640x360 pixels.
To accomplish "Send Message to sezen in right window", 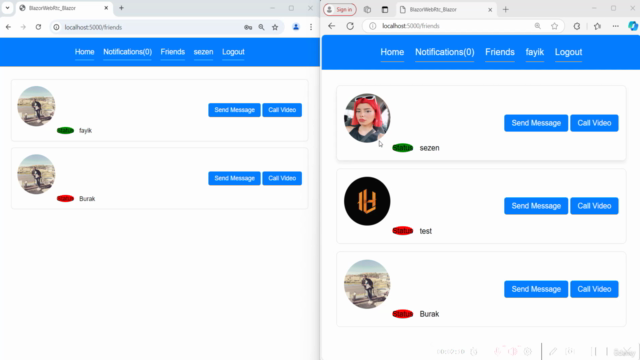I will tap(536, 123).
